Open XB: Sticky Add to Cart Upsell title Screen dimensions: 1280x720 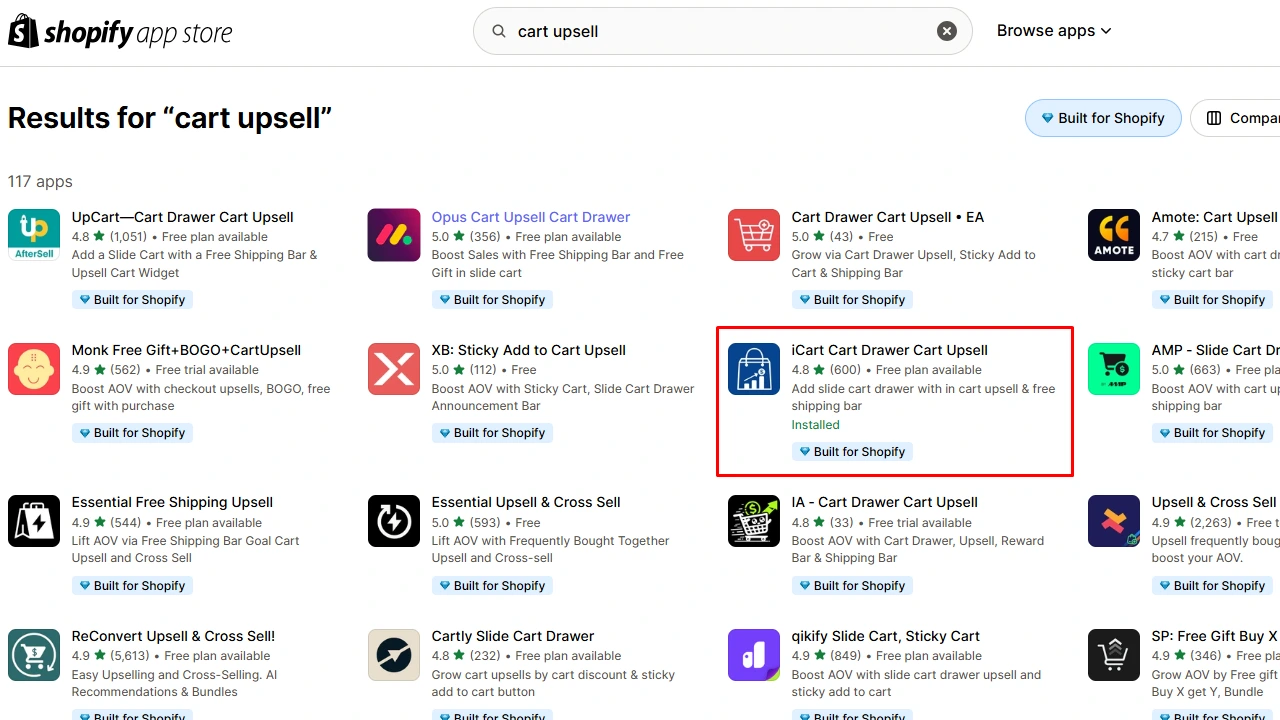pyautogui.click(x=529, y=350)
